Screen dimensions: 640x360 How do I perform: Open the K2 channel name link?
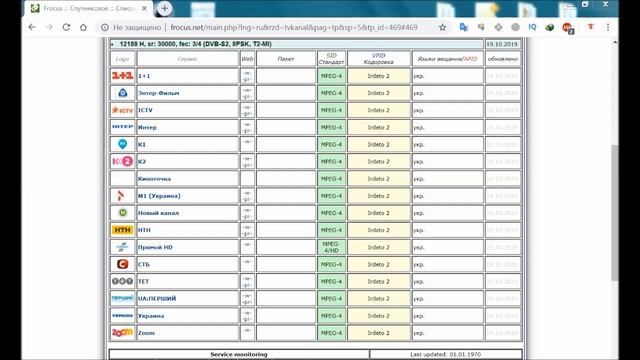coord(142,162)
